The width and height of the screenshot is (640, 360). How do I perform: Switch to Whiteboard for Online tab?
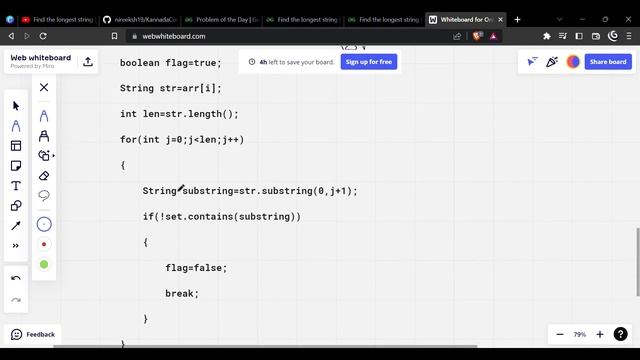coord(462,20)
